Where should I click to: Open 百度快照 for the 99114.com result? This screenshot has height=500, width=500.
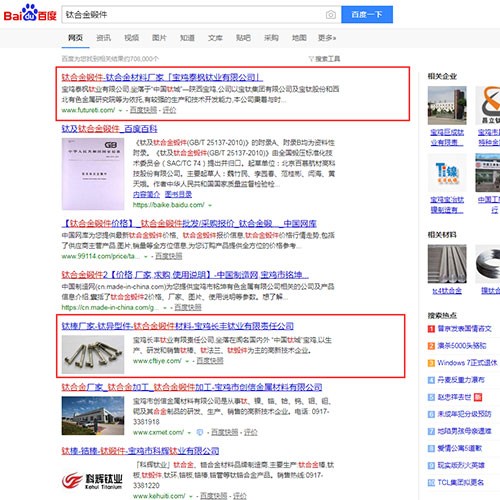pos(169,256)
